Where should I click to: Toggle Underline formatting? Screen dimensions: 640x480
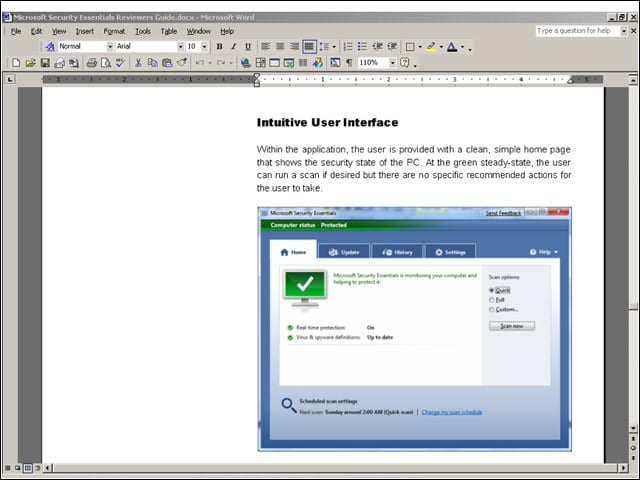248,47
